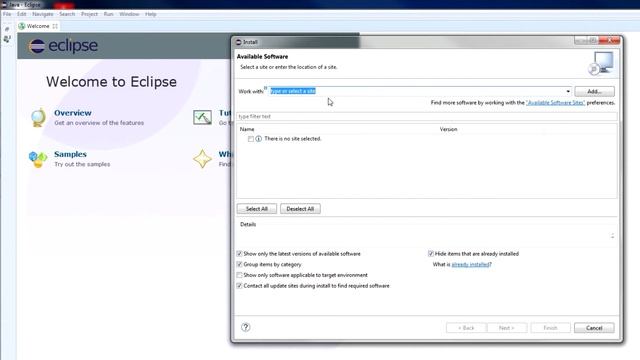
Task: Toggle Show only the latest versions checkbox
Action: [x=240, y=253]
